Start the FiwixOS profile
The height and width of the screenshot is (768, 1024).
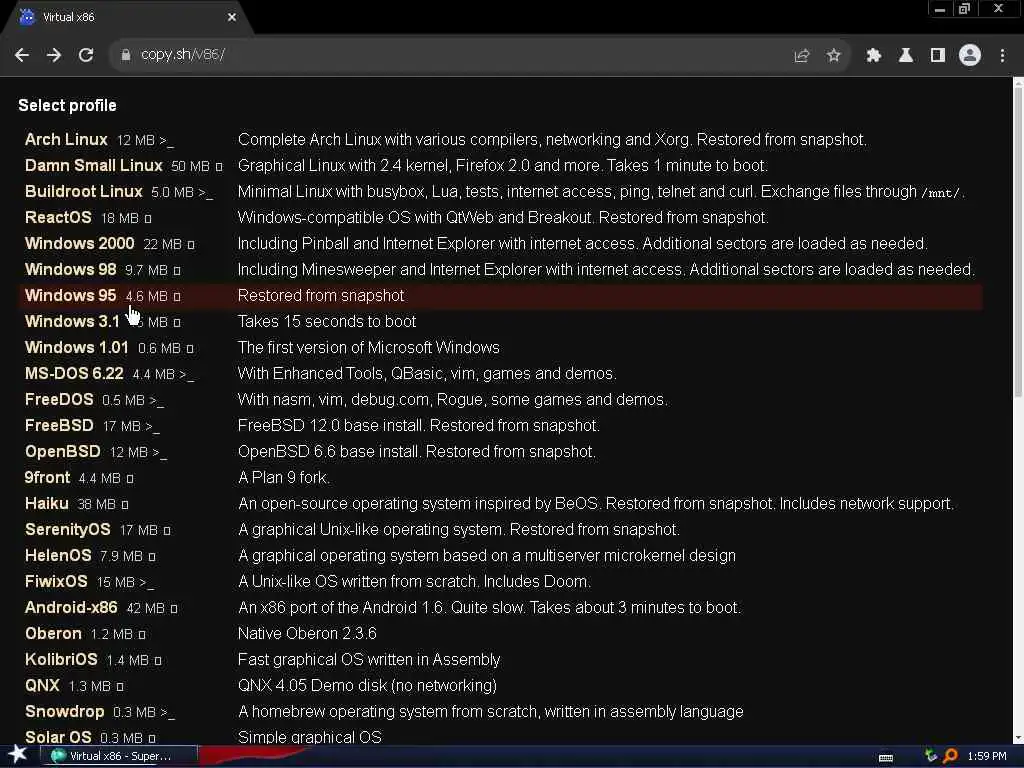56,582
